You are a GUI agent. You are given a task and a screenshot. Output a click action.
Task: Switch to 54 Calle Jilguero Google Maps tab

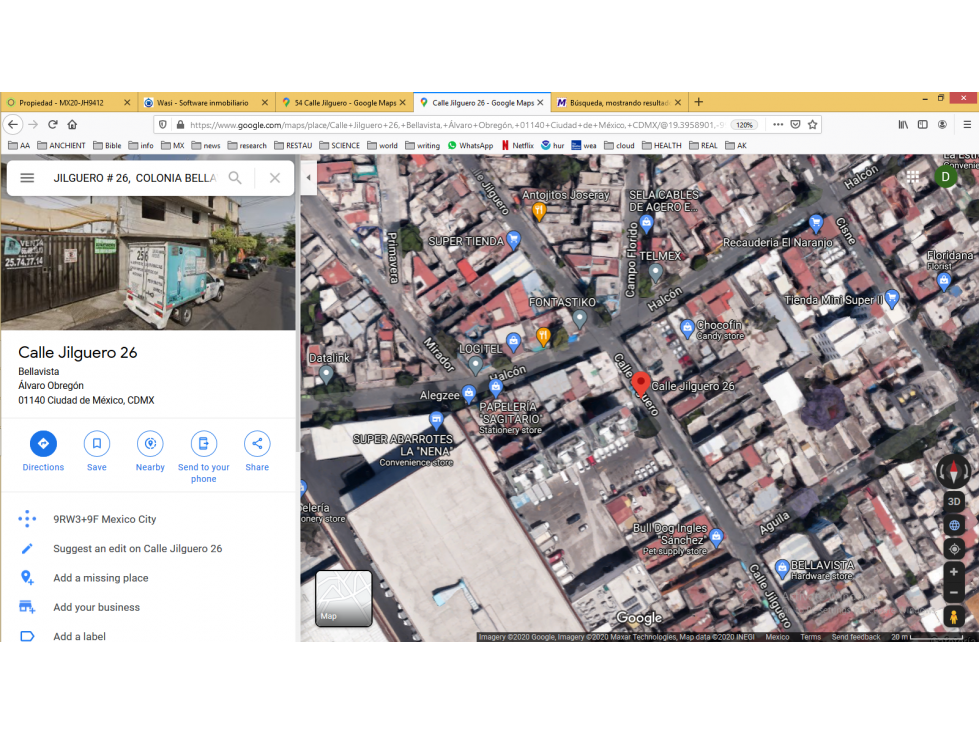click(344, 102)
